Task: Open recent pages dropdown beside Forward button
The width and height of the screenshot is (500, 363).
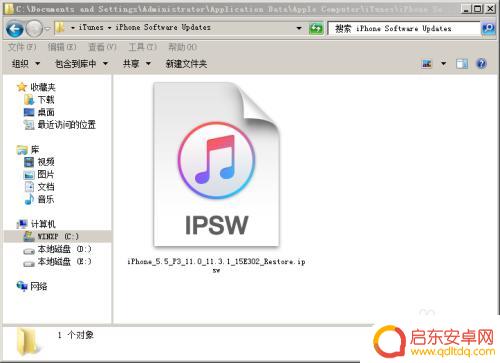Action: point(47,29)
